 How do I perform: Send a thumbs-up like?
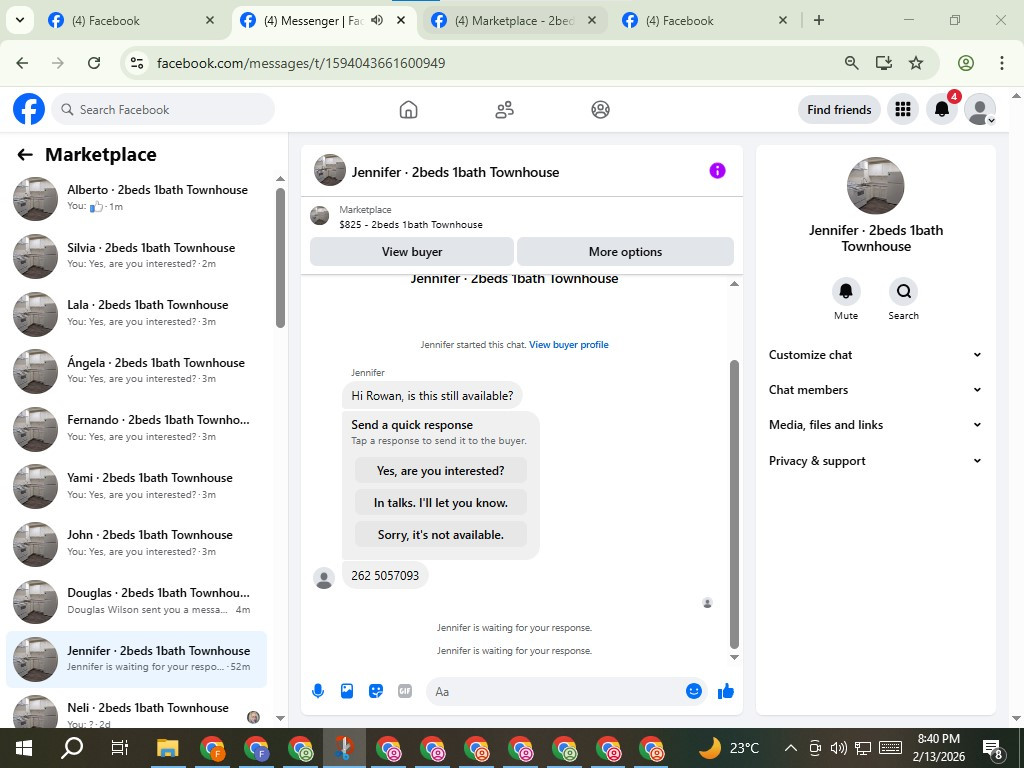[726, 691]
